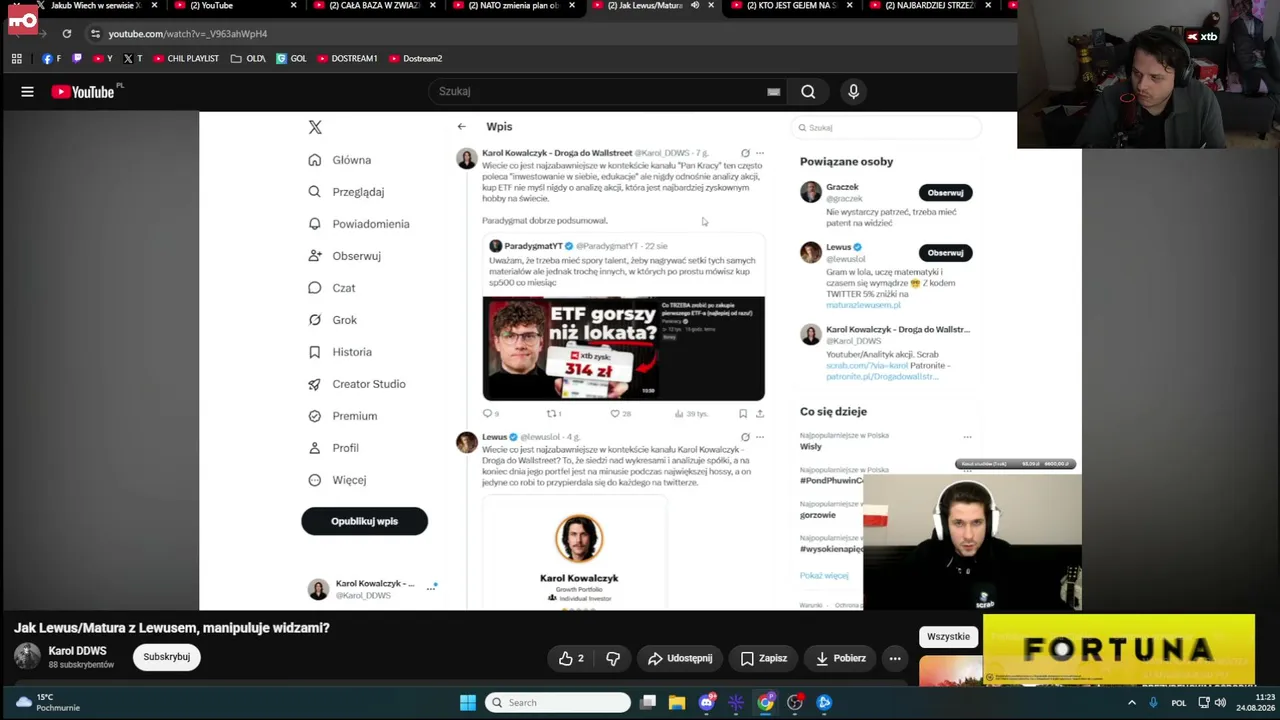Like the YouTube video with 2 likes
Image resolution: width=1280 pixels, height=720 pixels.
[x=572, y=658]
